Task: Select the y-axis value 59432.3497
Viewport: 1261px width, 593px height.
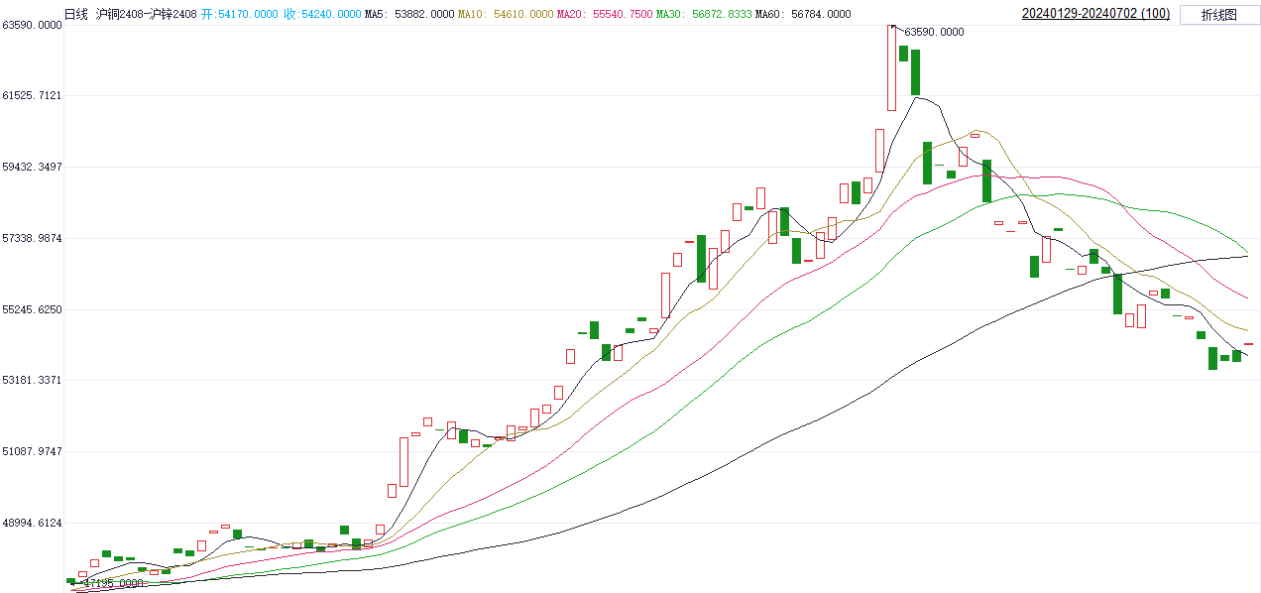Action: (x=33, y=167)
